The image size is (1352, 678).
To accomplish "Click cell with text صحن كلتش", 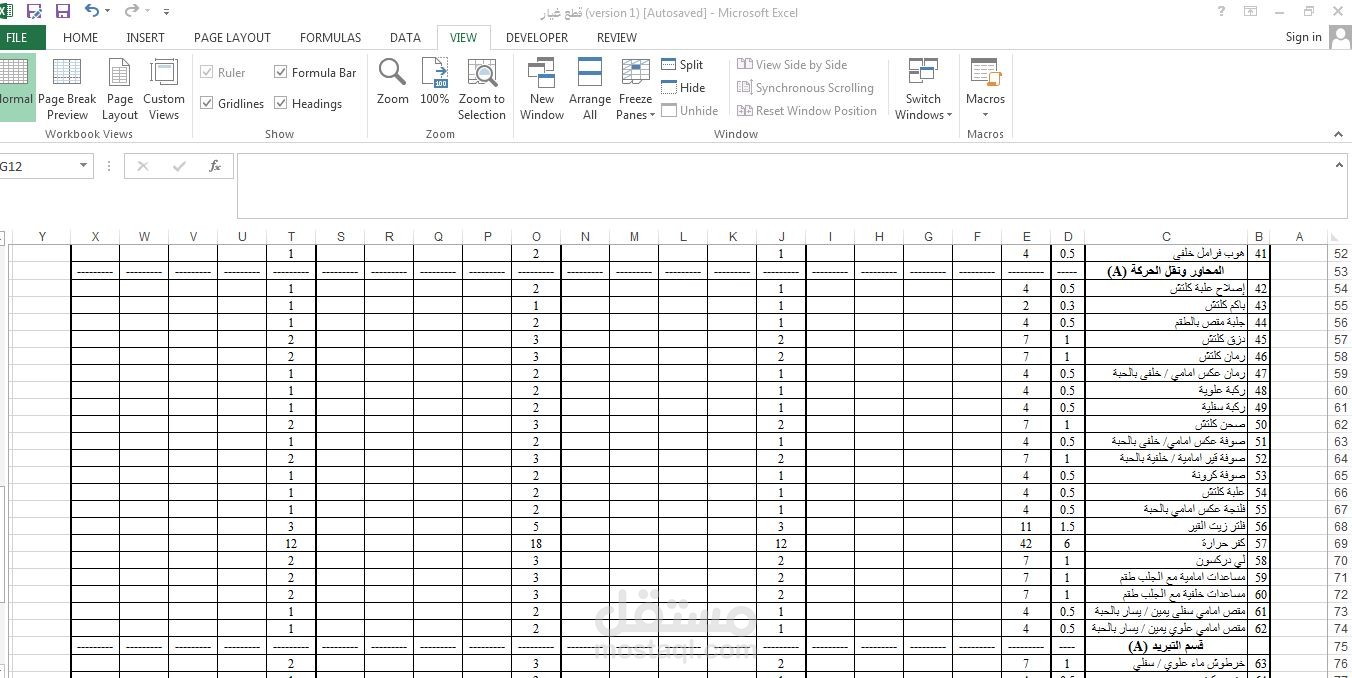I will (1166, 424).
